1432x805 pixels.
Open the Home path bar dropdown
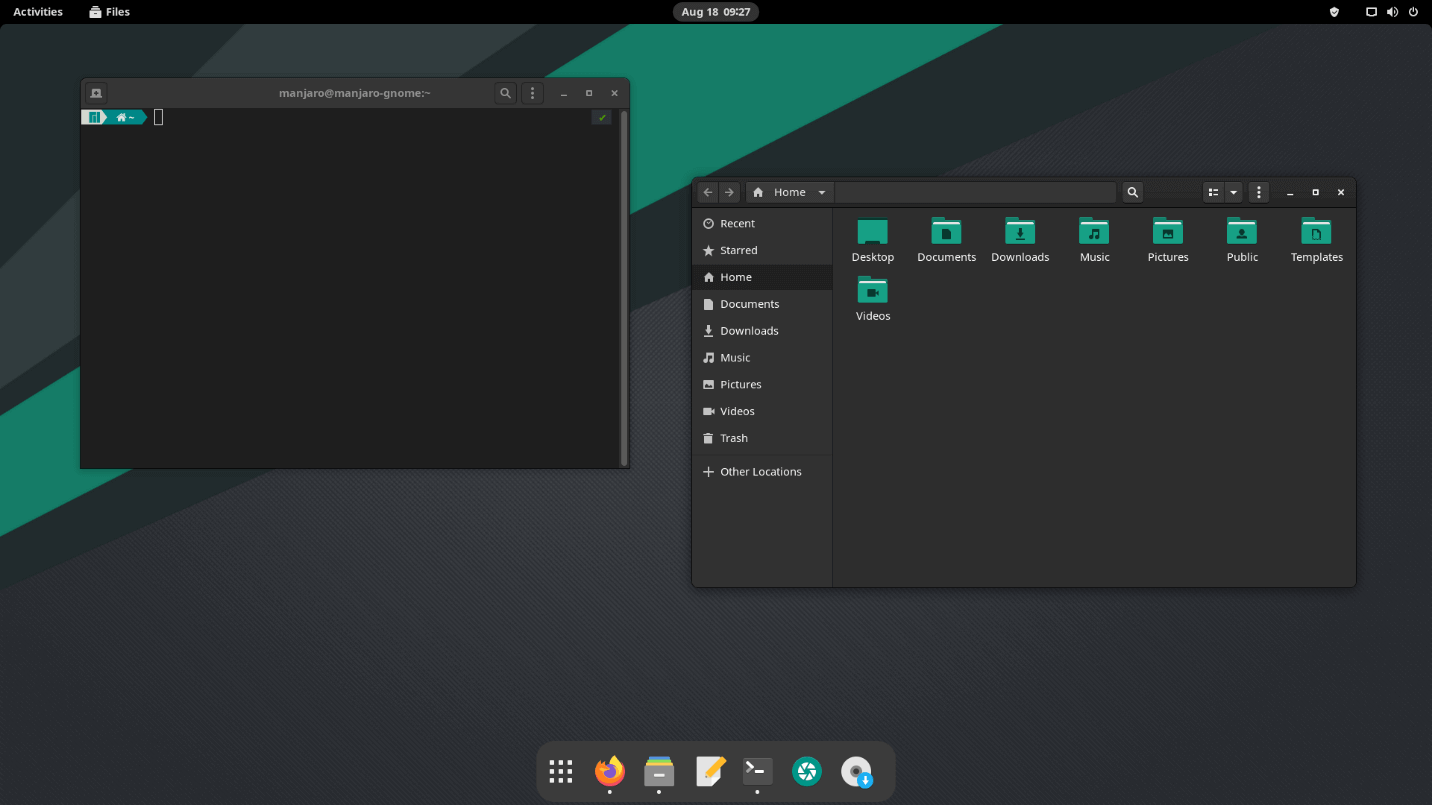coord(821,192)
